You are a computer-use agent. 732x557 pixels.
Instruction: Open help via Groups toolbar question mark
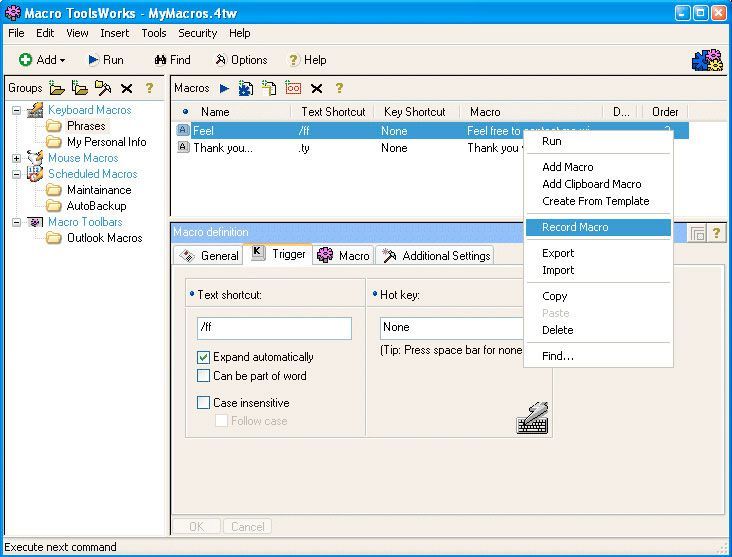point(149,88)
